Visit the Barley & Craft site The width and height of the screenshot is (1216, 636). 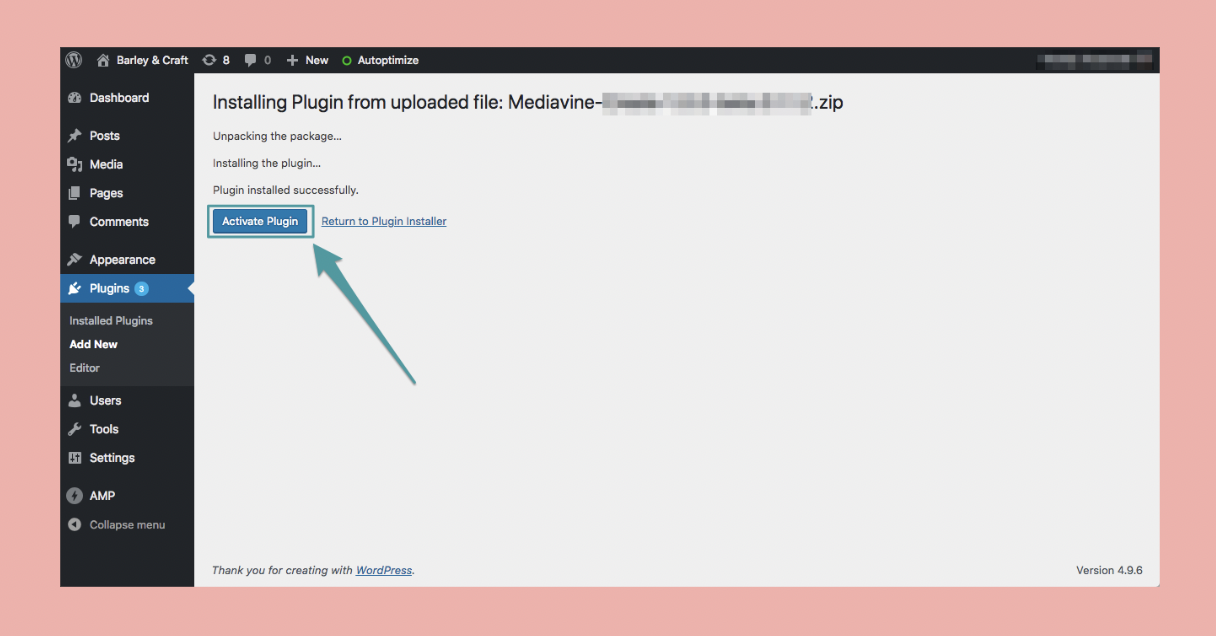point(152,60)
